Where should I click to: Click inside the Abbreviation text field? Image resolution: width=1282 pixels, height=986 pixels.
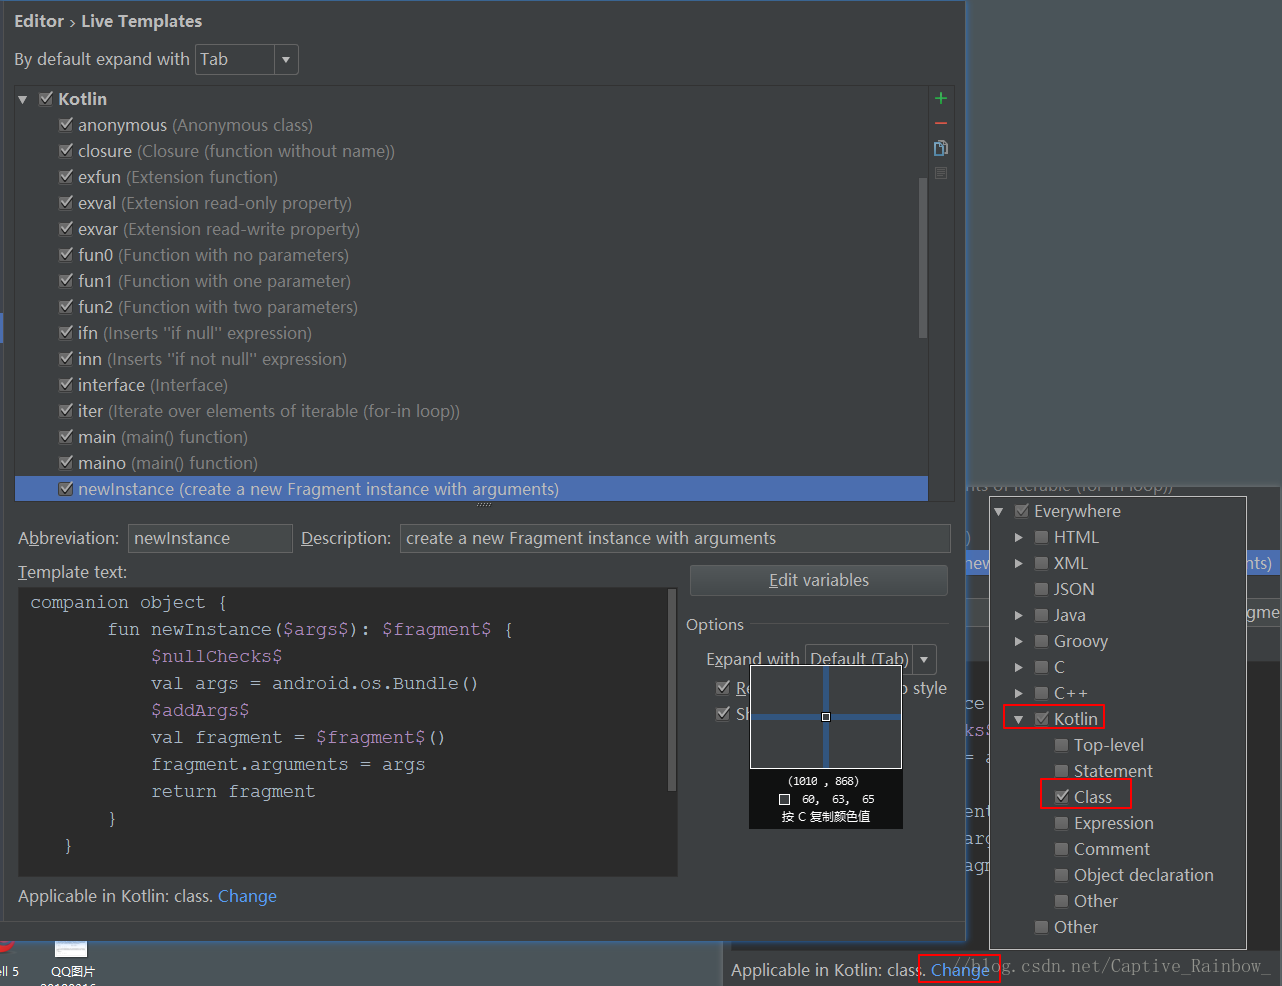point(210,538)
